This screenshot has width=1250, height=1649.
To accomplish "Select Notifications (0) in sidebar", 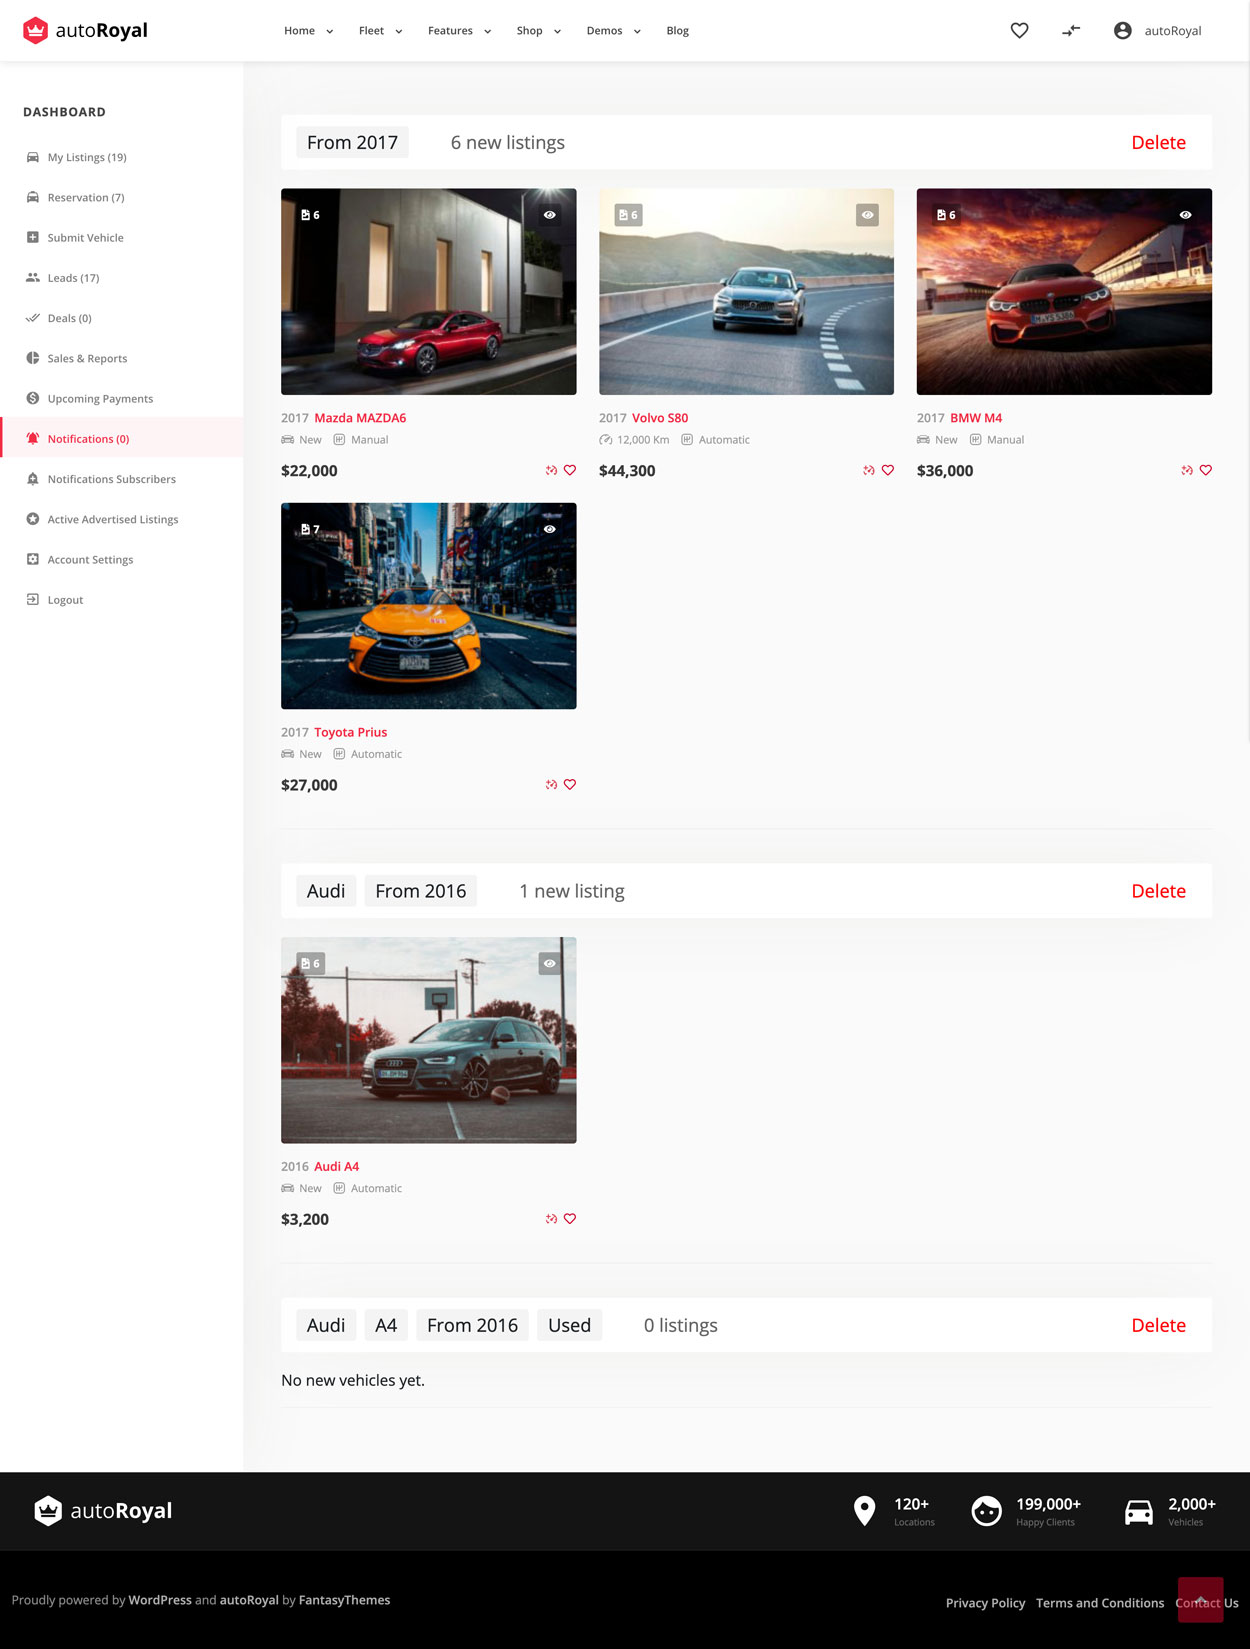I will pyautogui.click(x=122, y=439).
